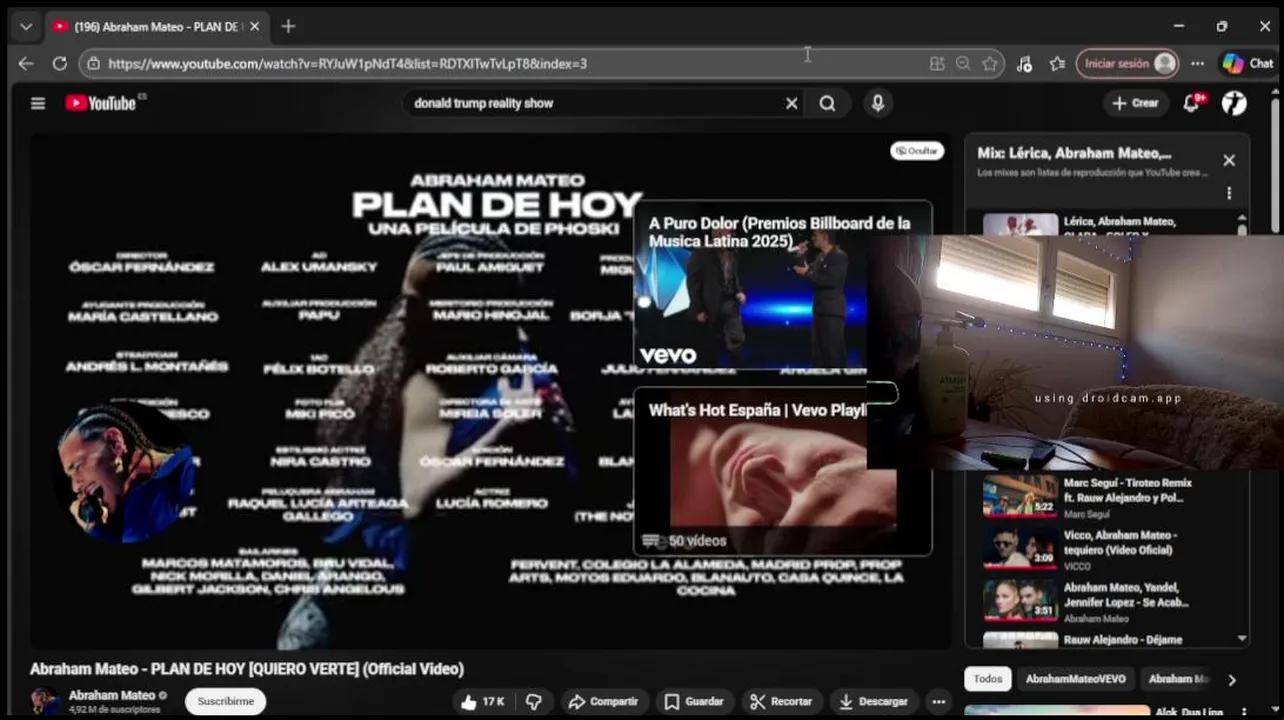Screen dimensions: 1284x720
Task: Like the video with 17 K
Action: tap(483, 701)
